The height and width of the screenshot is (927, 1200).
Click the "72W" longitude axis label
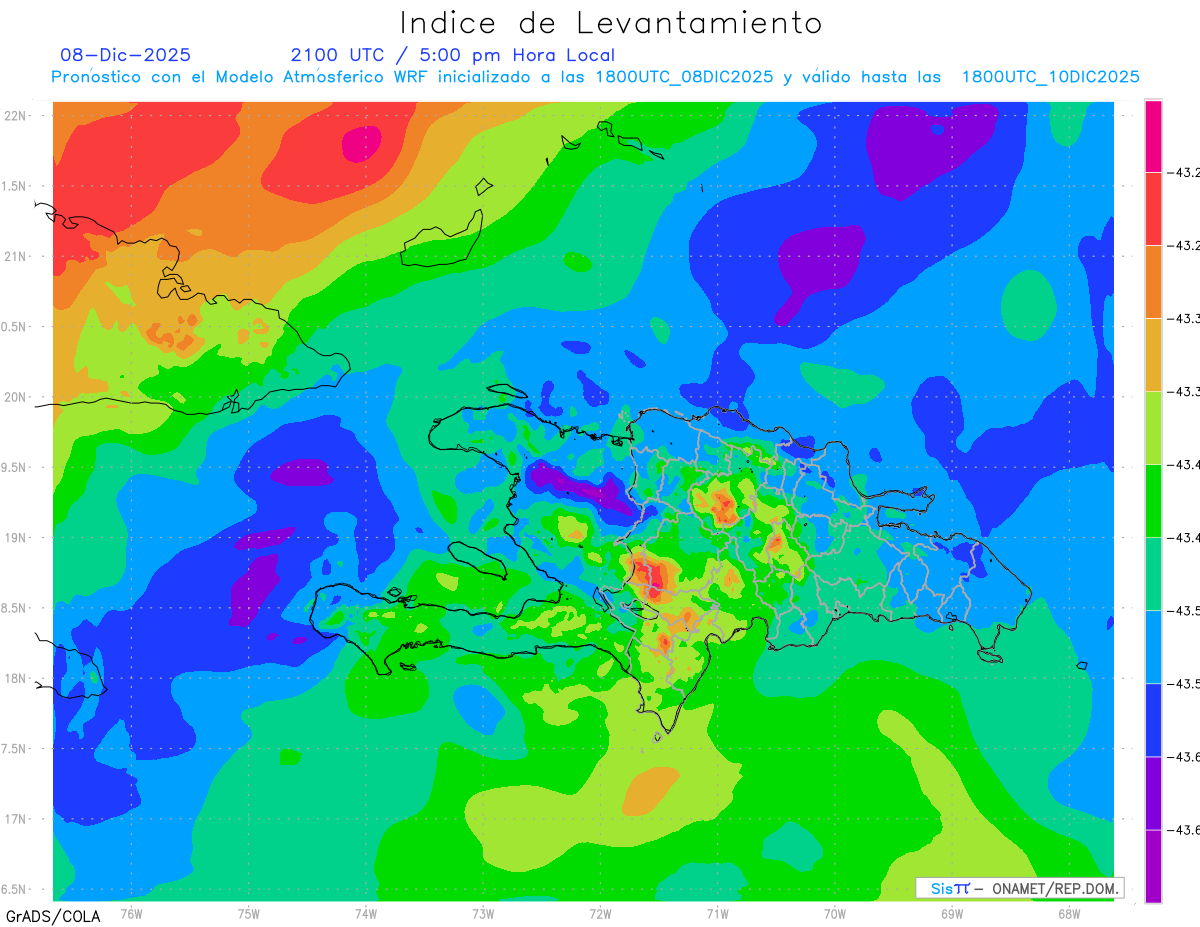point(600,914)
